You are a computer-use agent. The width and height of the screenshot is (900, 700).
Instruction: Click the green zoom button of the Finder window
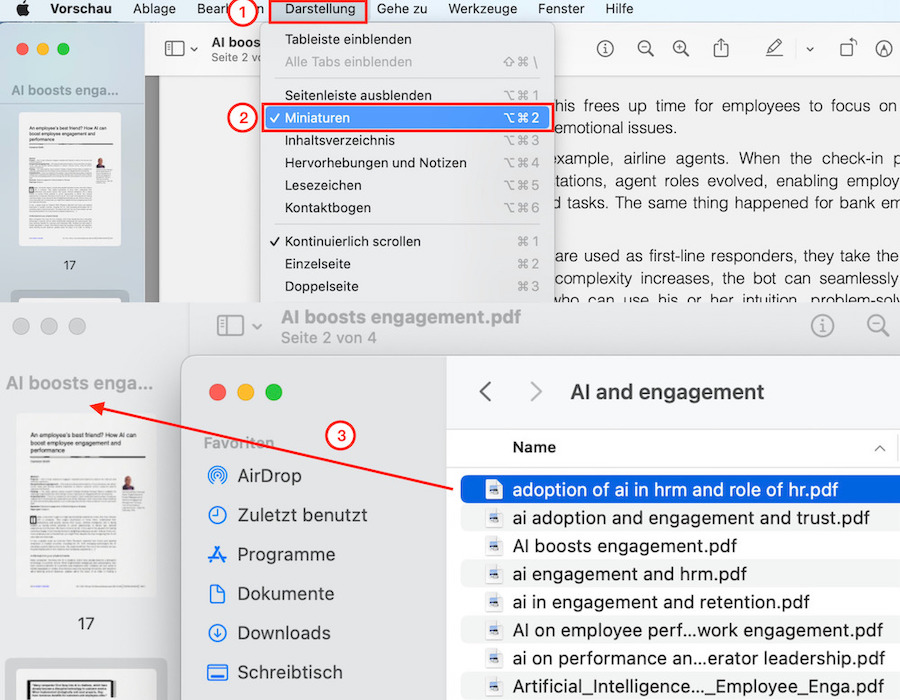click(274, 392)
